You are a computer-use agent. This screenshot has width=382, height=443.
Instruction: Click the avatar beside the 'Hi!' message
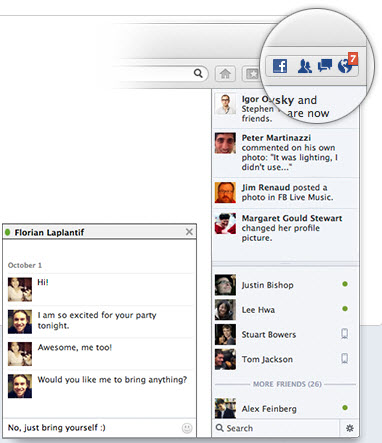pyautogui.click(x=20, y=289)
